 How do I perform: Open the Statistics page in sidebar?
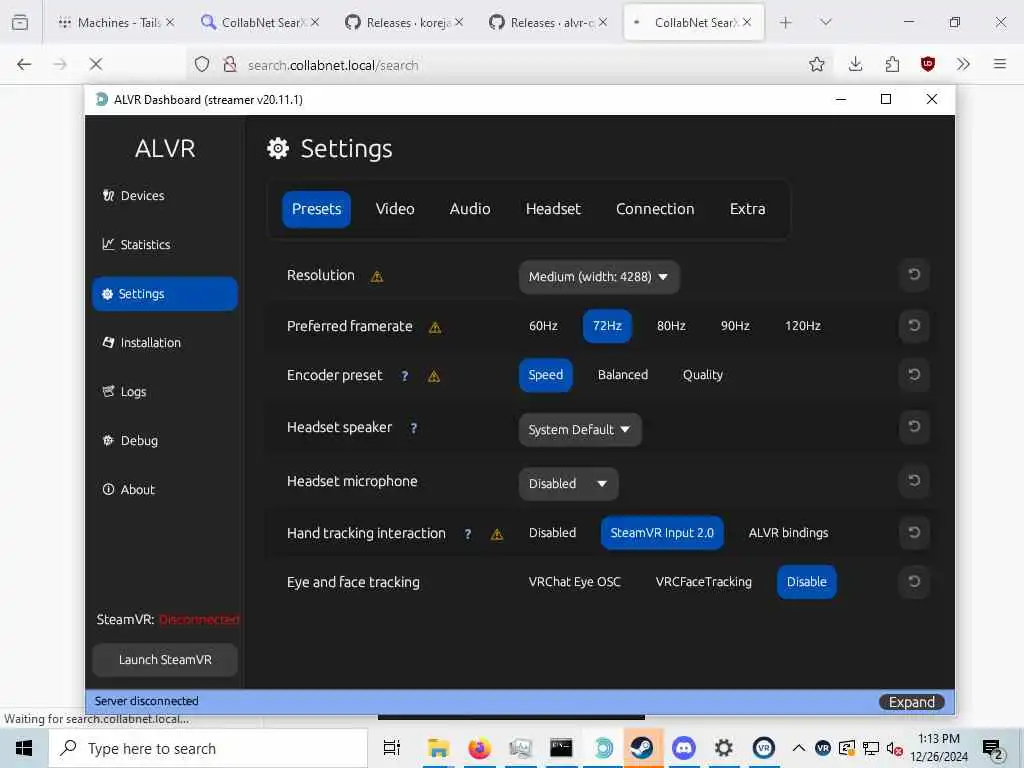(165, 245)
